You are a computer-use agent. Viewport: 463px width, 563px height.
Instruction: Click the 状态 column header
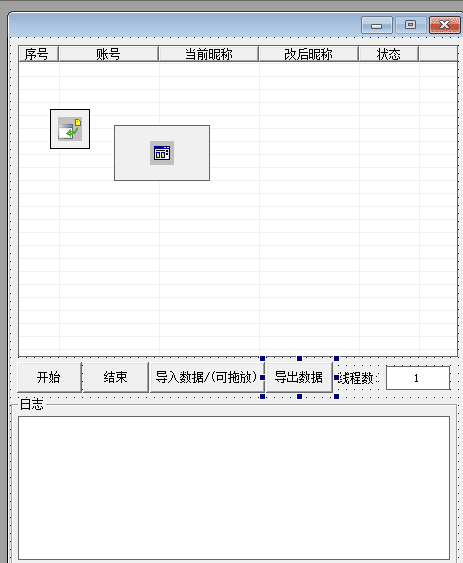[389, 54]
